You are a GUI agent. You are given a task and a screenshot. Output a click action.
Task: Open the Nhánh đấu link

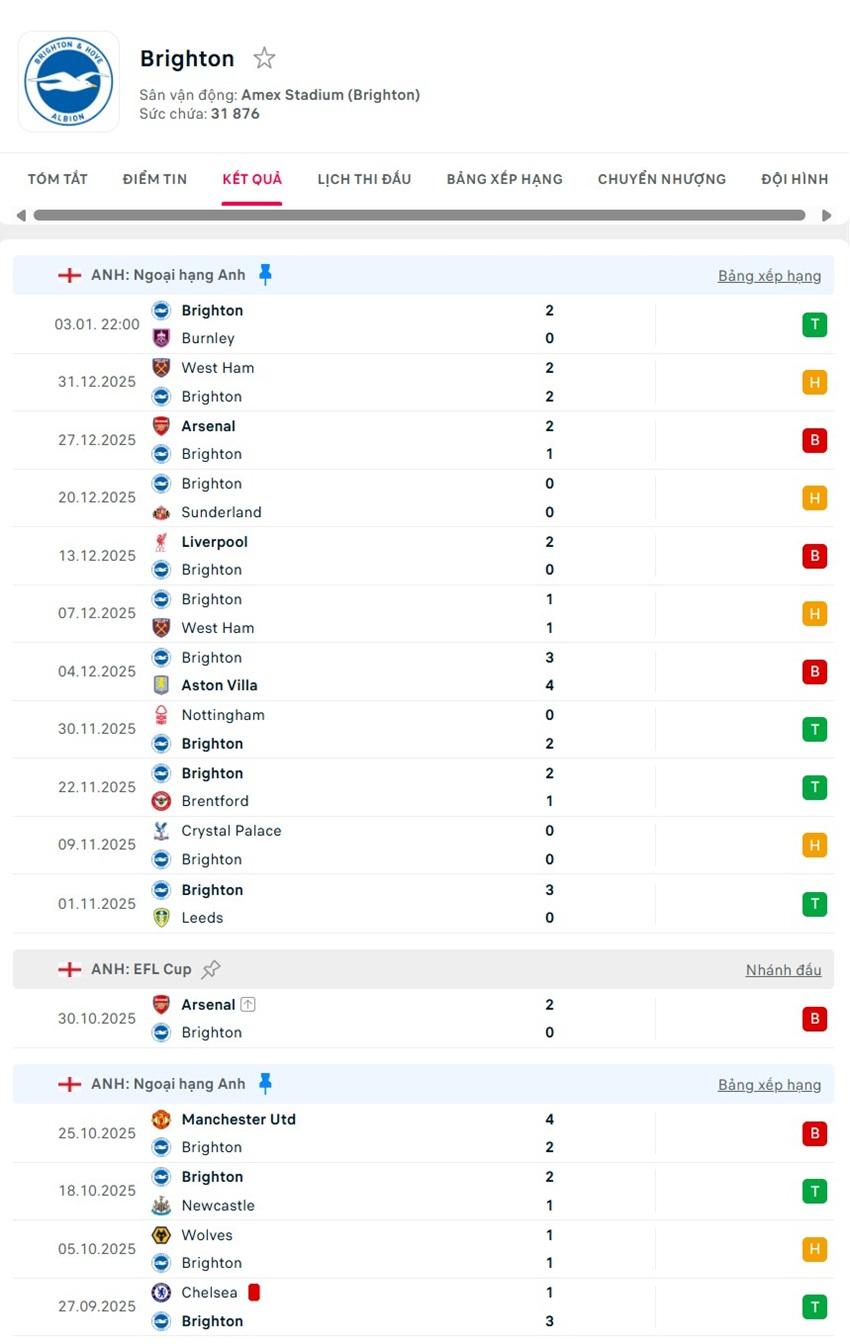[x=783, y=969]
